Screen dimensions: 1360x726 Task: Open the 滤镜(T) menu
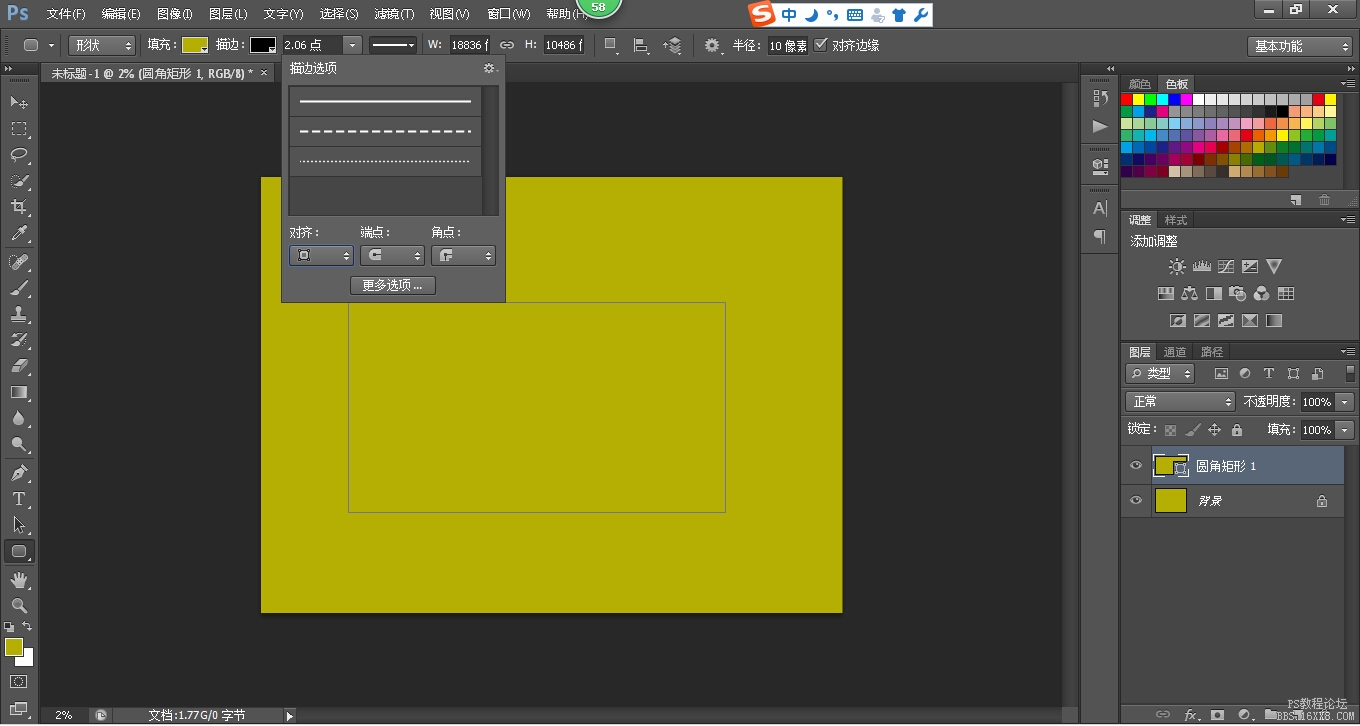394,14
